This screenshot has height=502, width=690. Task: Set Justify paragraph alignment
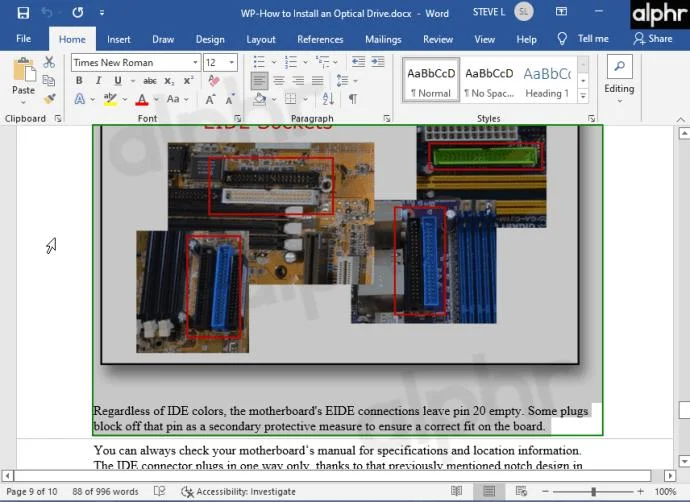pyautogui.click(x=317, y=81)
